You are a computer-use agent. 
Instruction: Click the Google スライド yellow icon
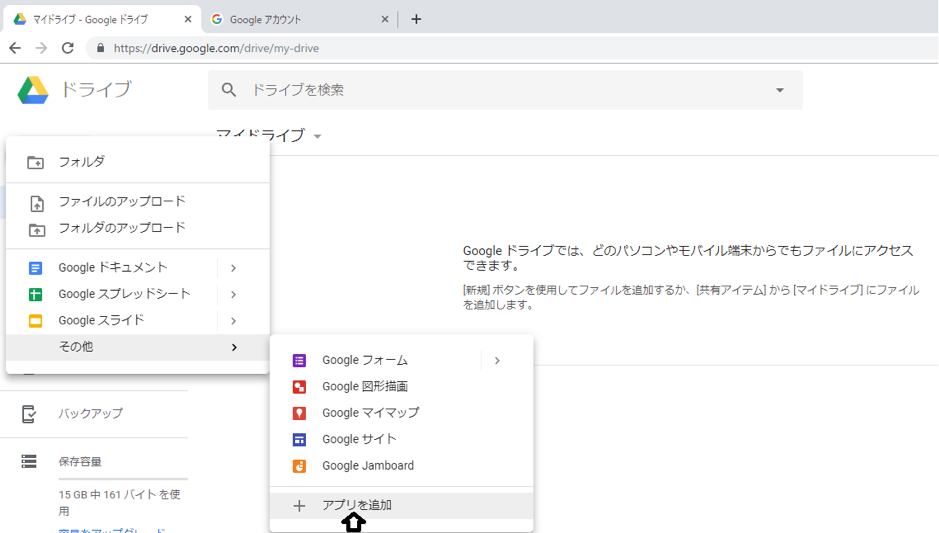click(35, 320)
